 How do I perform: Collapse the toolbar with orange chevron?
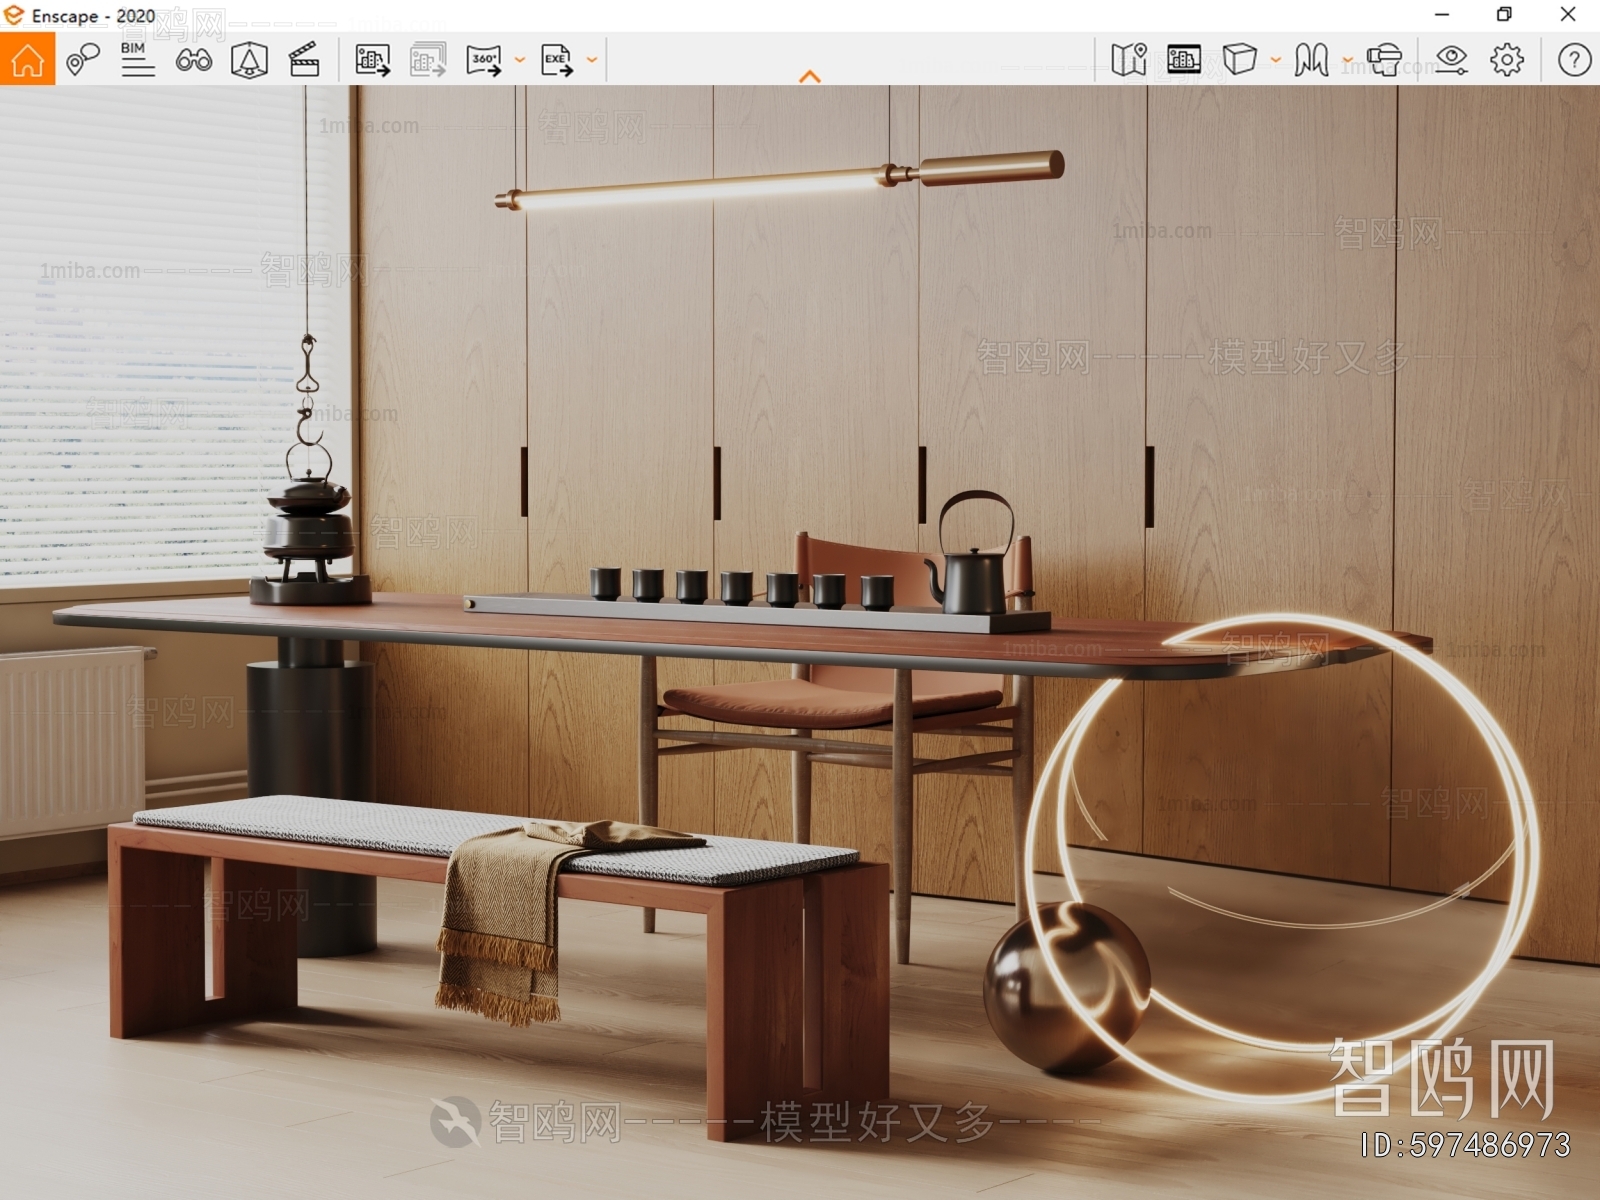click(x=810, y=76)
